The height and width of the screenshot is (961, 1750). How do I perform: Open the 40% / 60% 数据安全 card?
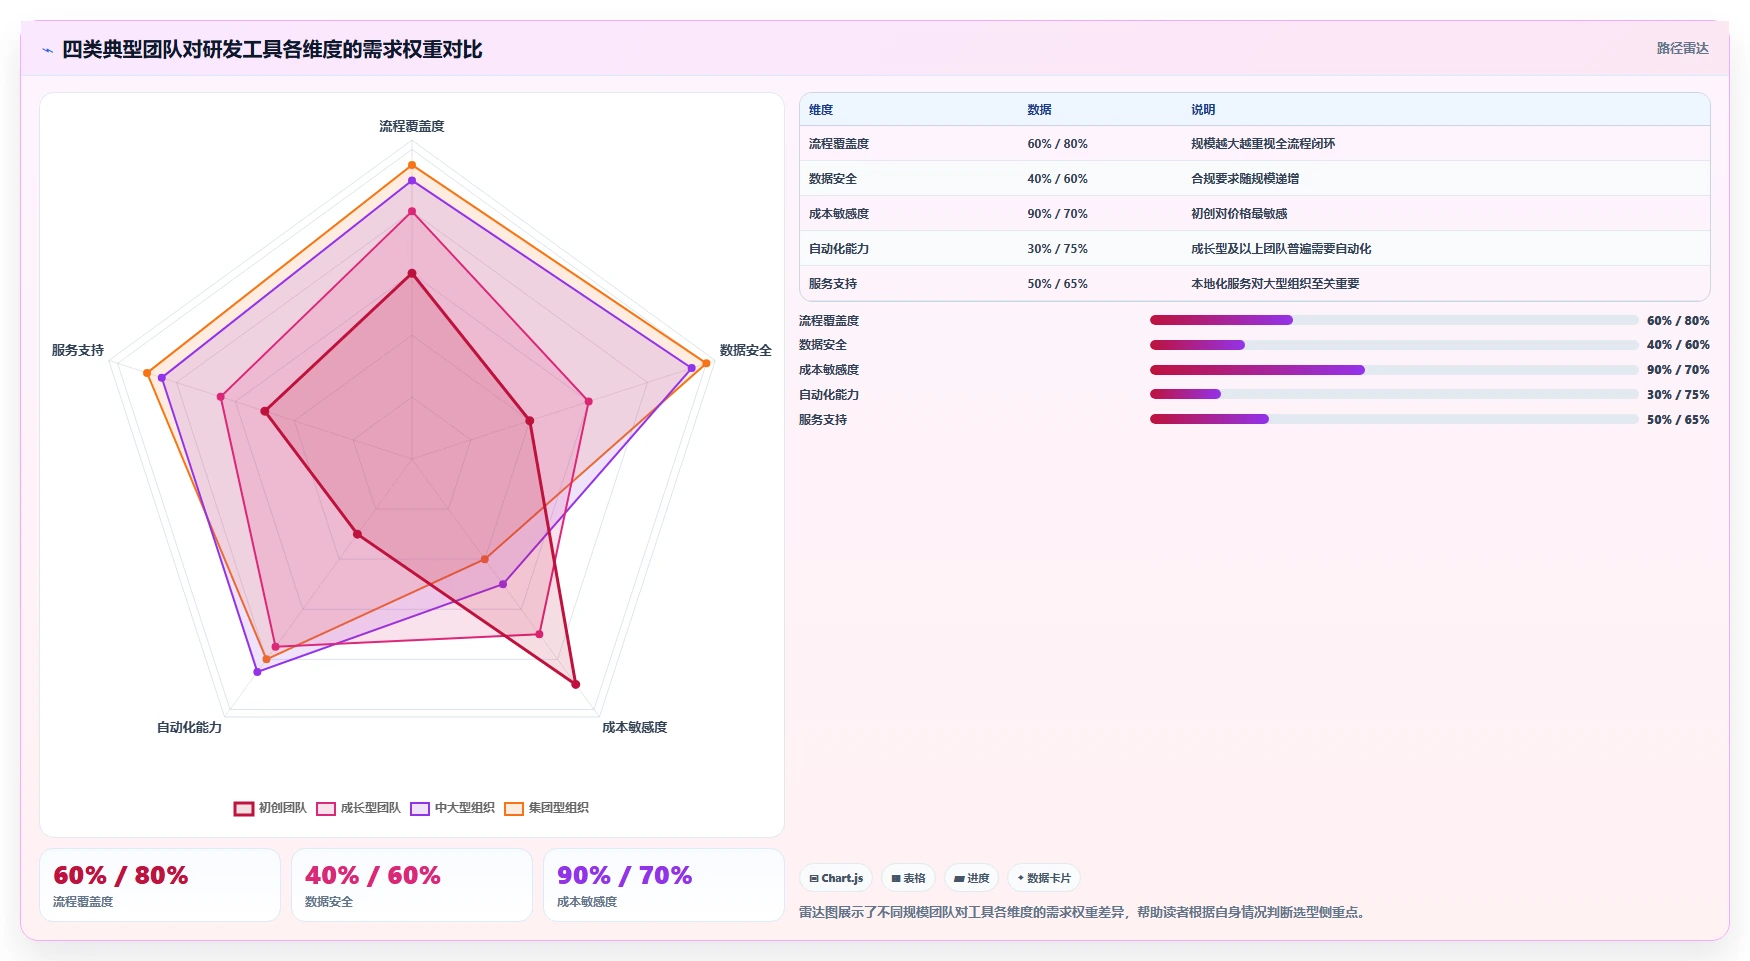click(x=412, y=885)
